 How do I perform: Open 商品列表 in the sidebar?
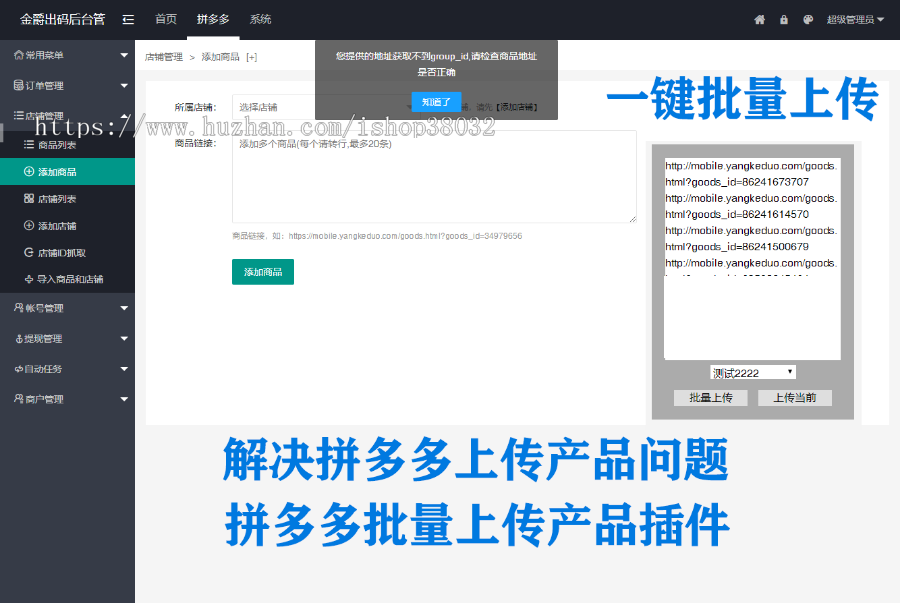click(56, 146)
